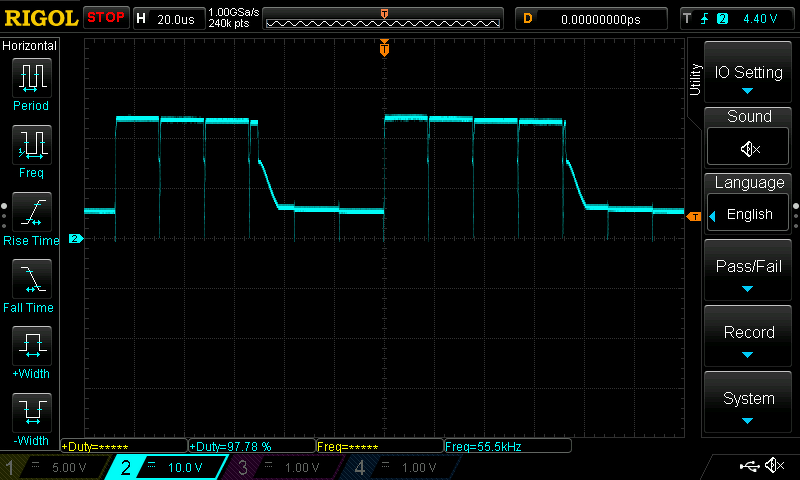This screenshot has height=480, width=800.
Task: Open the Record submenu
Action: click(x=748, y=337)
